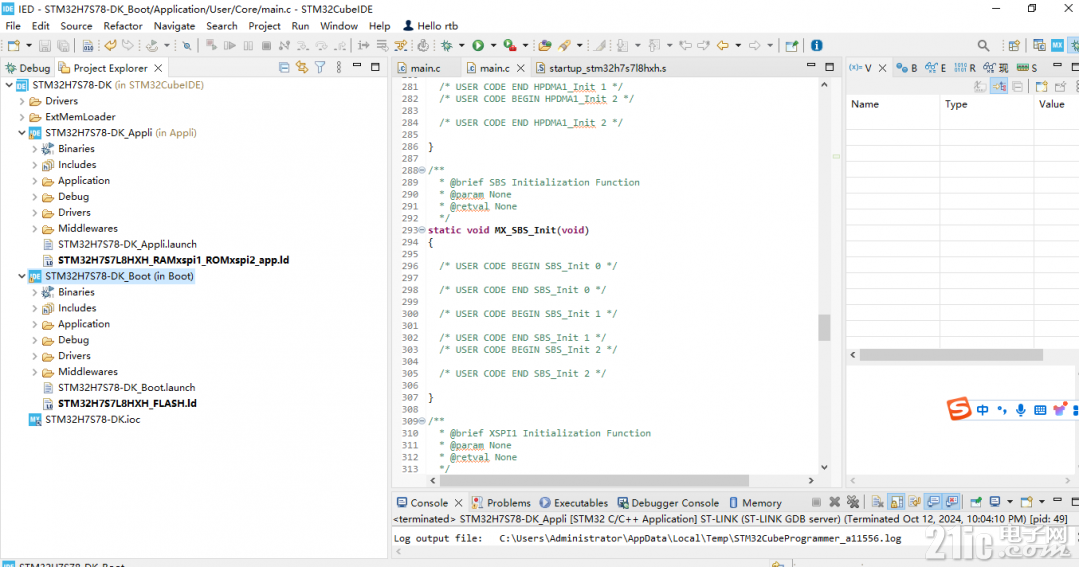The width and height of the screenshot is (1079, 567).
Task: Toggle Instruction Stepping Mode icon
Action: click(363, 45)
